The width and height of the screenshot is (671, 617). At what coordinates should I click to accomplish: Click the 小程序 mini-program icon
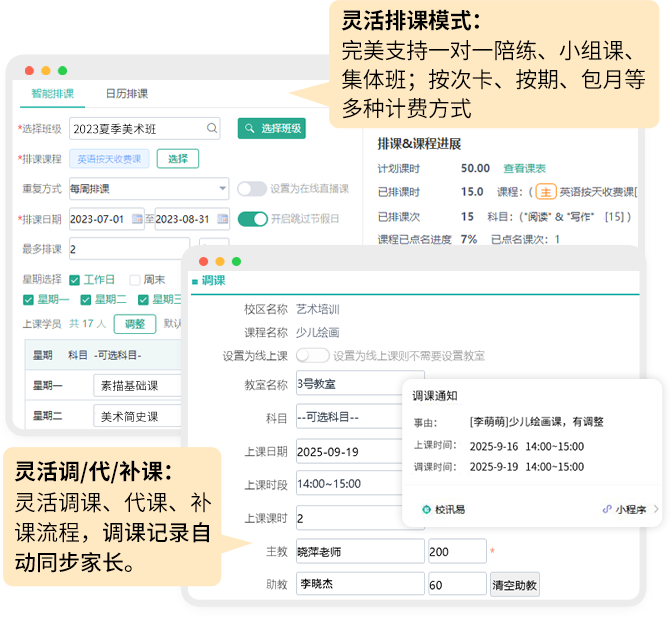(x=607, y=509)
